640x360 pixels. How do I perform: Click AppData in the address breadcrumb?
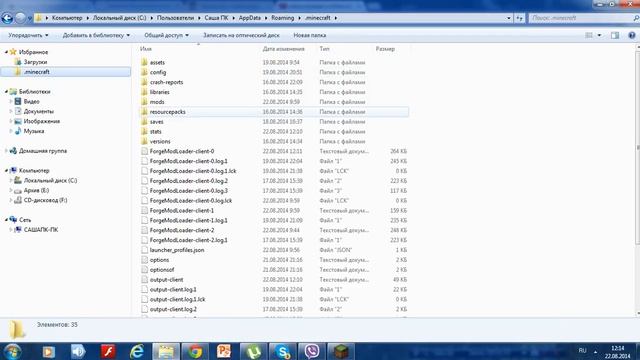[250, 18]
